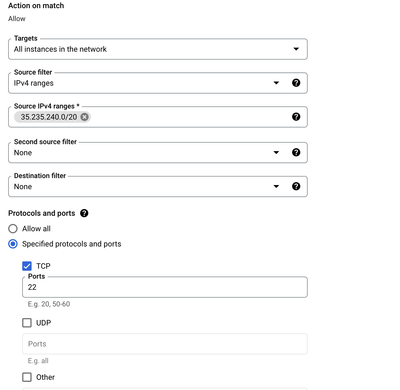Open the Source filter dropdown arrow
400x390 pixels.
(276, 83)
